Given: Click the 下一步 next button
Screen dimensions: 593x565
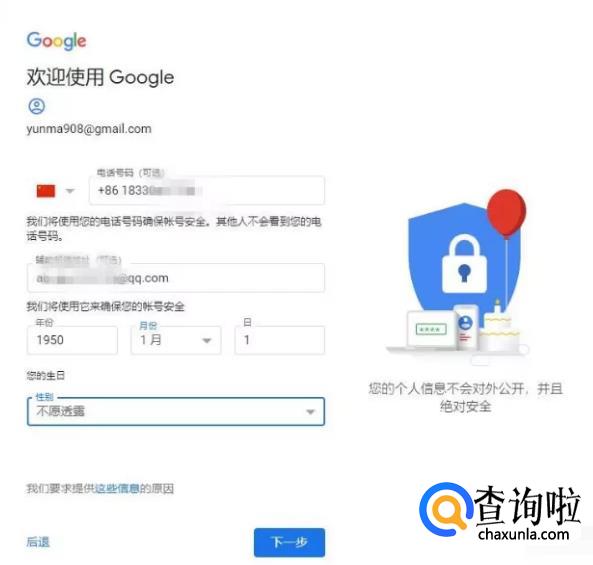Looking at the screenshot, I should [x=289, y=542].
